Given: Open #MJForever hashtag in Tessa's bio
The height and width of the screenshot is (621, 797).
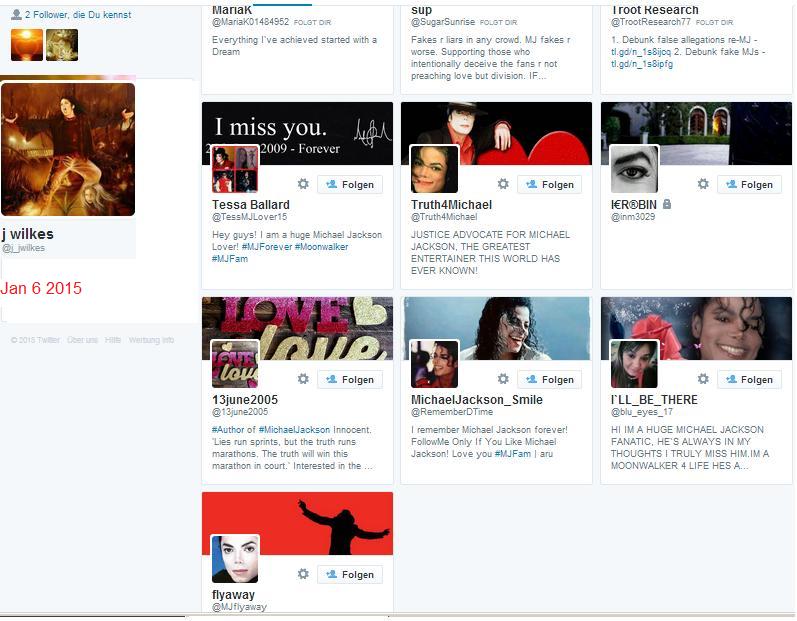Looking at the screenshot, I should 267,246.
